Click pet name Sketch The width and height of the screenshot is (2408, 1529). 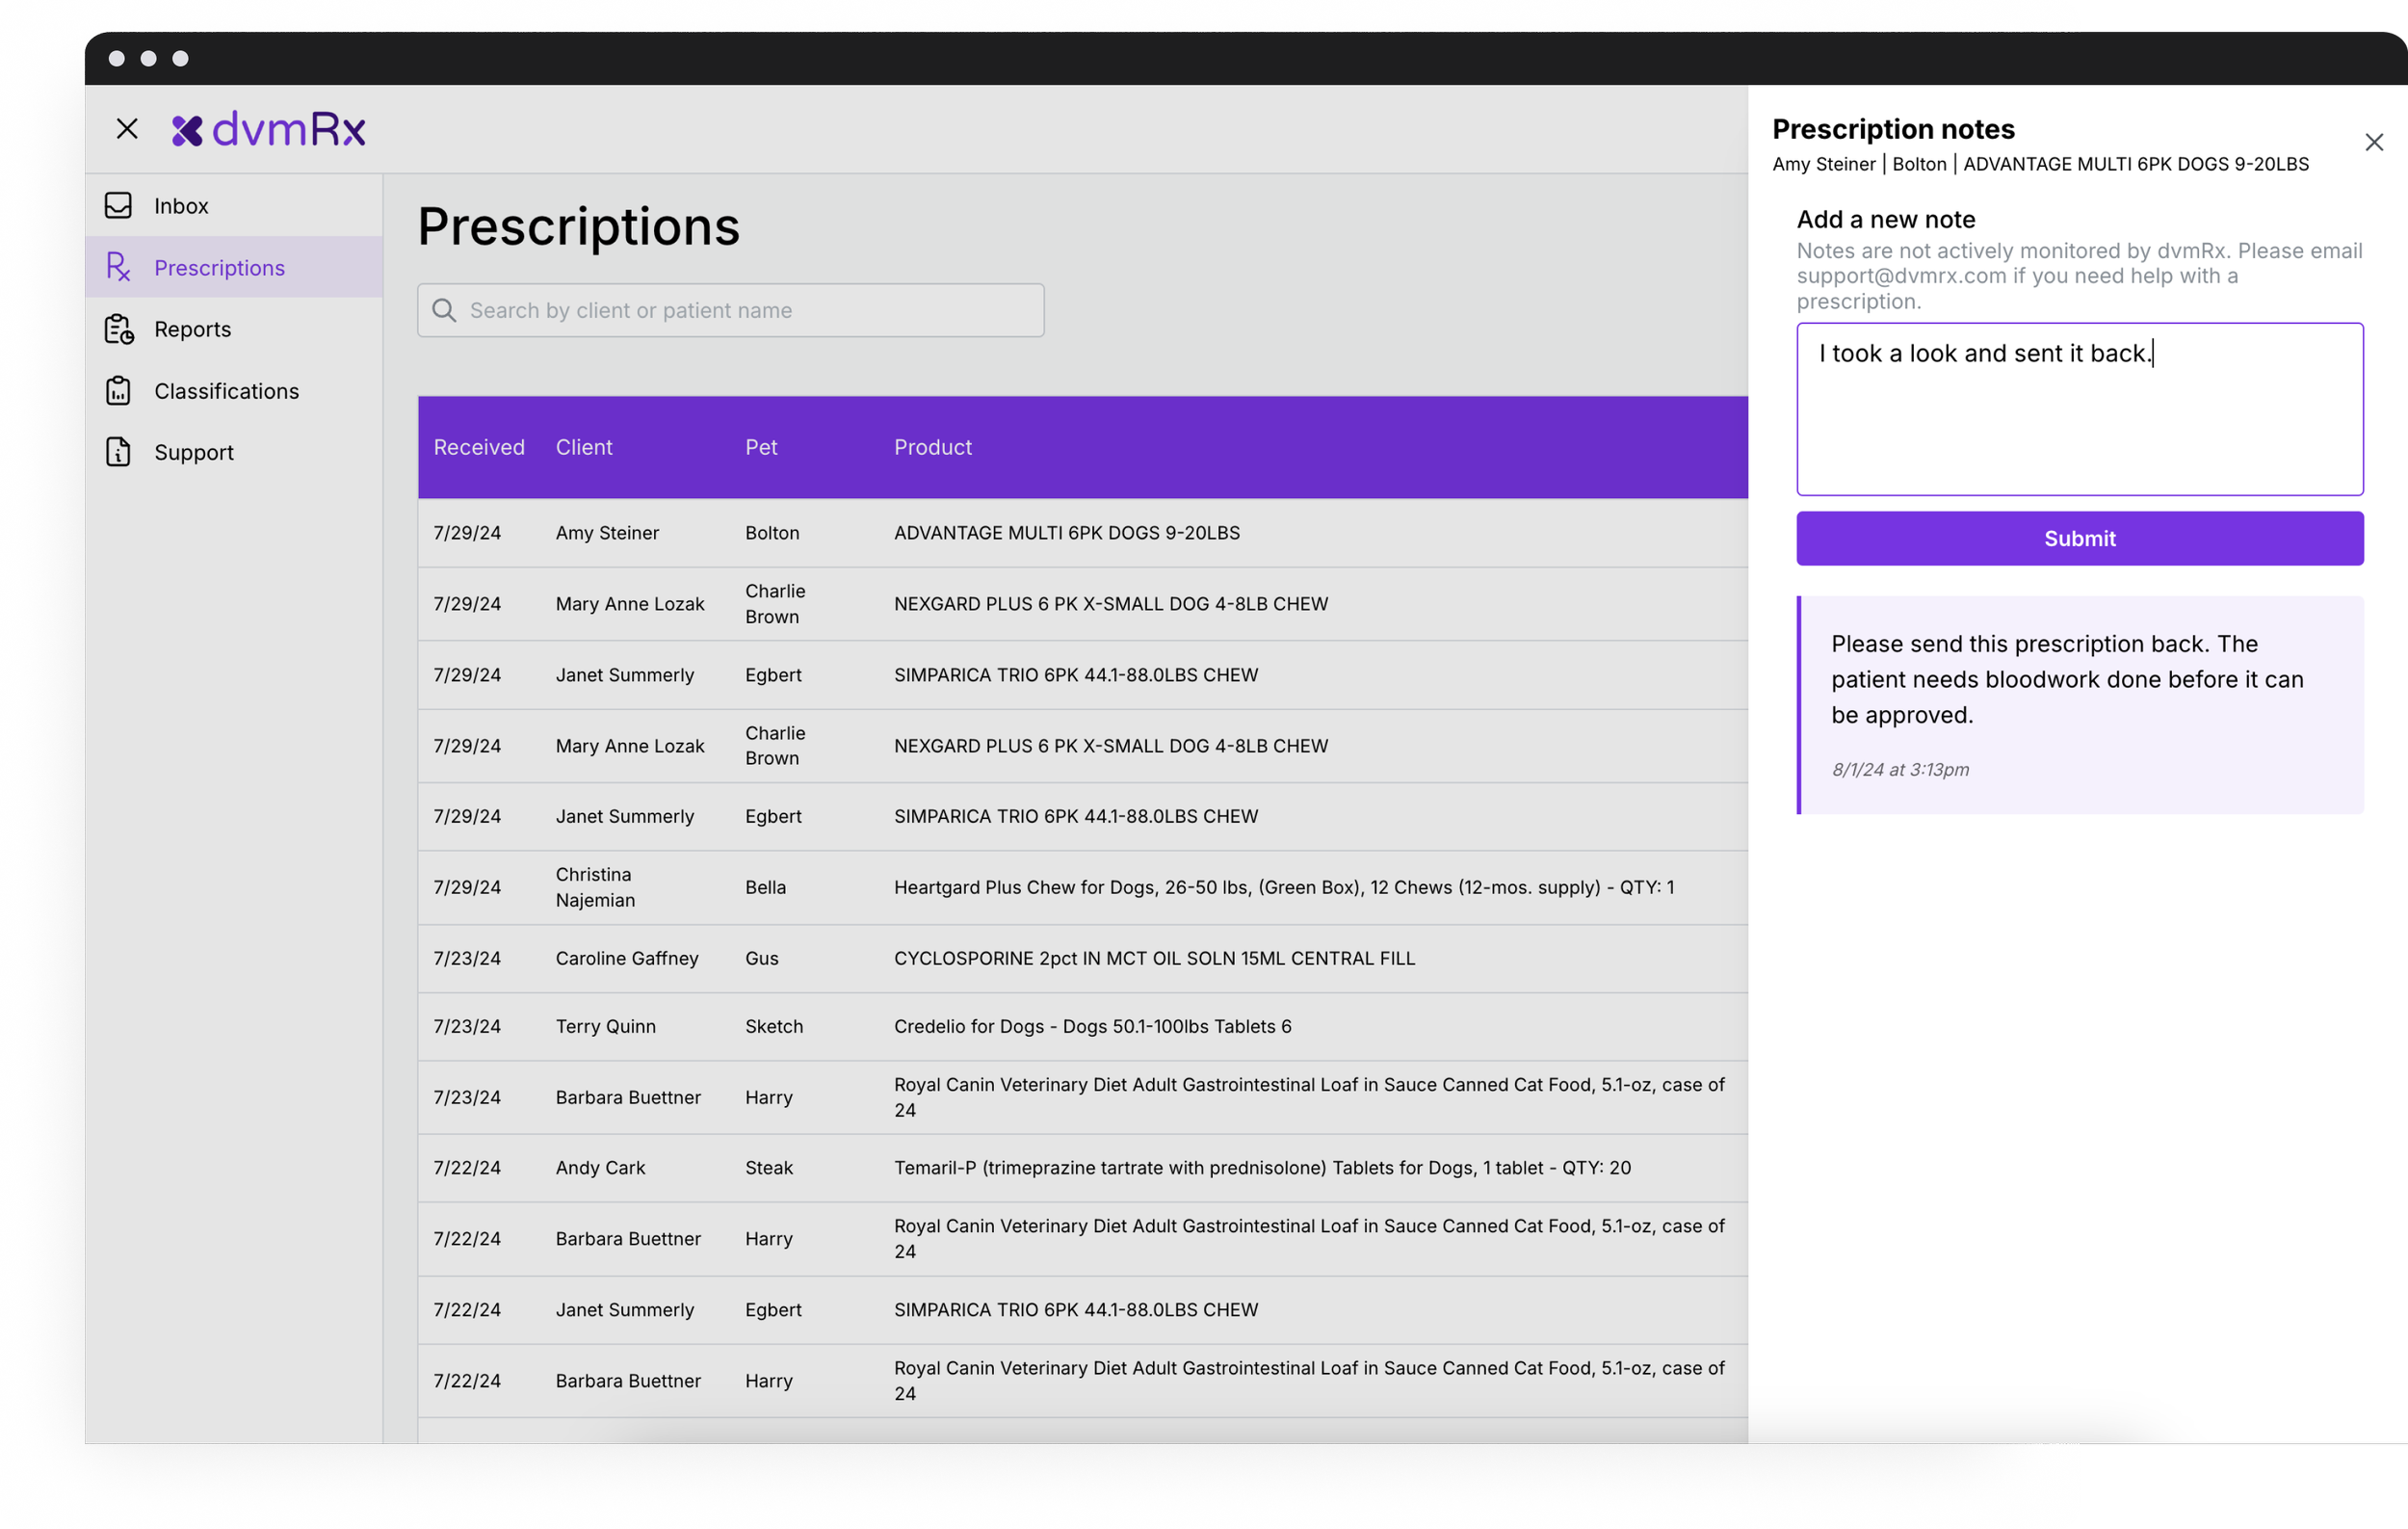(x=774, y=1026)
